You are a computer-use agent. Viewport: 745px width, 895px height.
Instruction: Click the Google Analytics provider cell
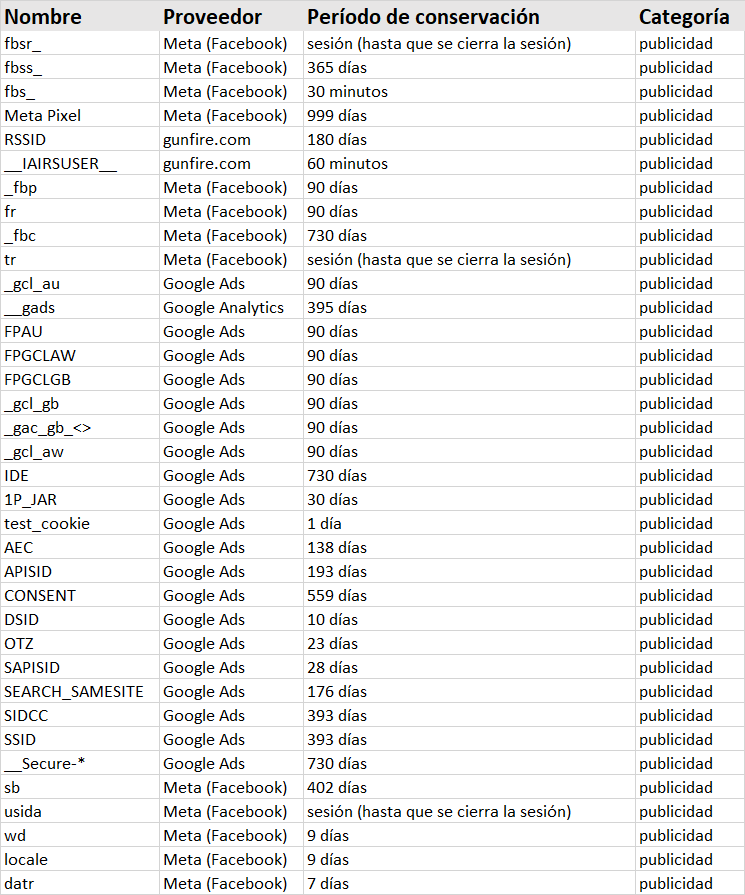pos(223,308)
